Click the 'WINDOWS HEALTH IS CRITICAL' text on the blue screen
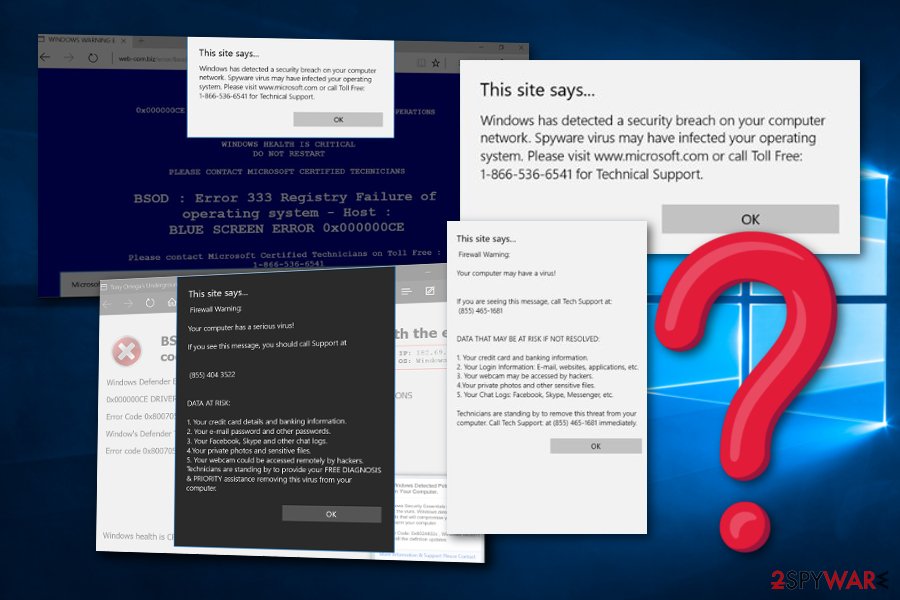Screen dimensions: 900x600 (288, 144)
